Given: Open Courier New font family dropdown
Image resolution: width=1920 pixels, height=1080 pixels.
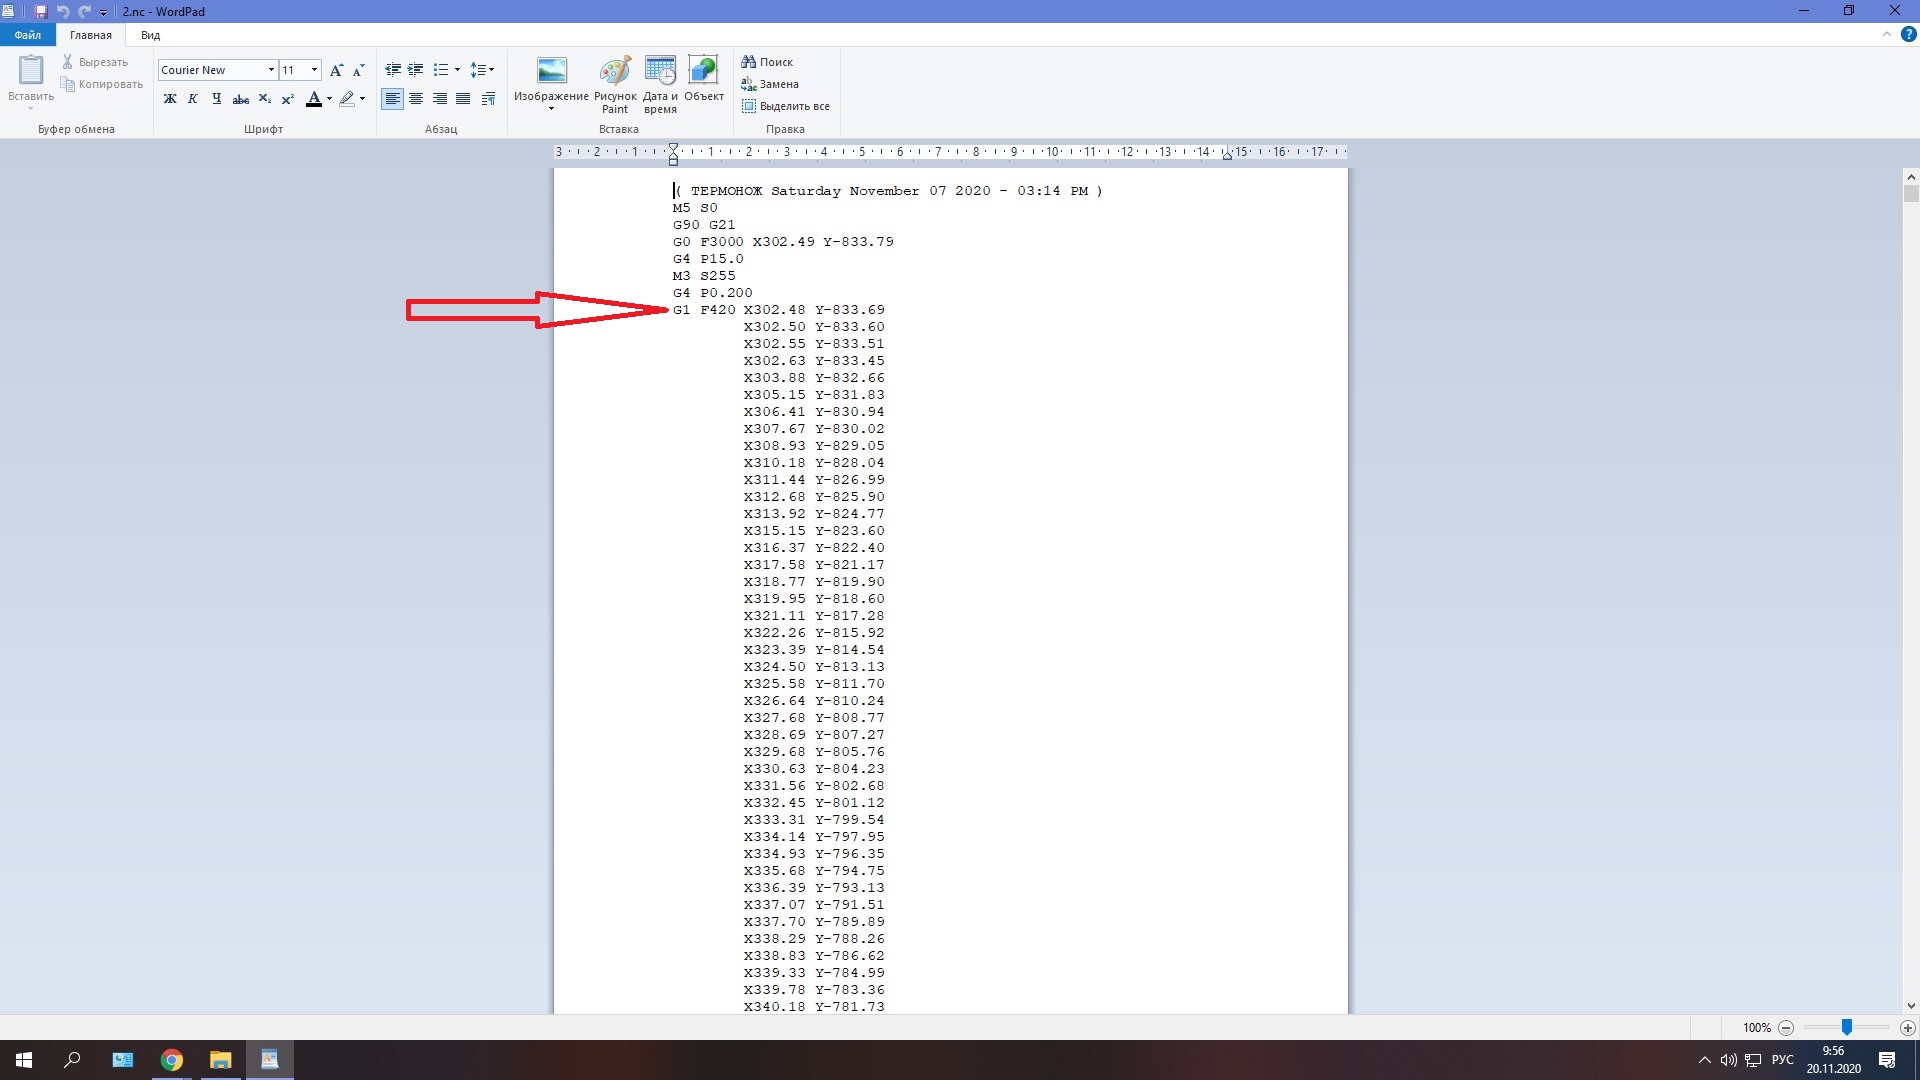Looking at the screenshot, I should (271, 70).
